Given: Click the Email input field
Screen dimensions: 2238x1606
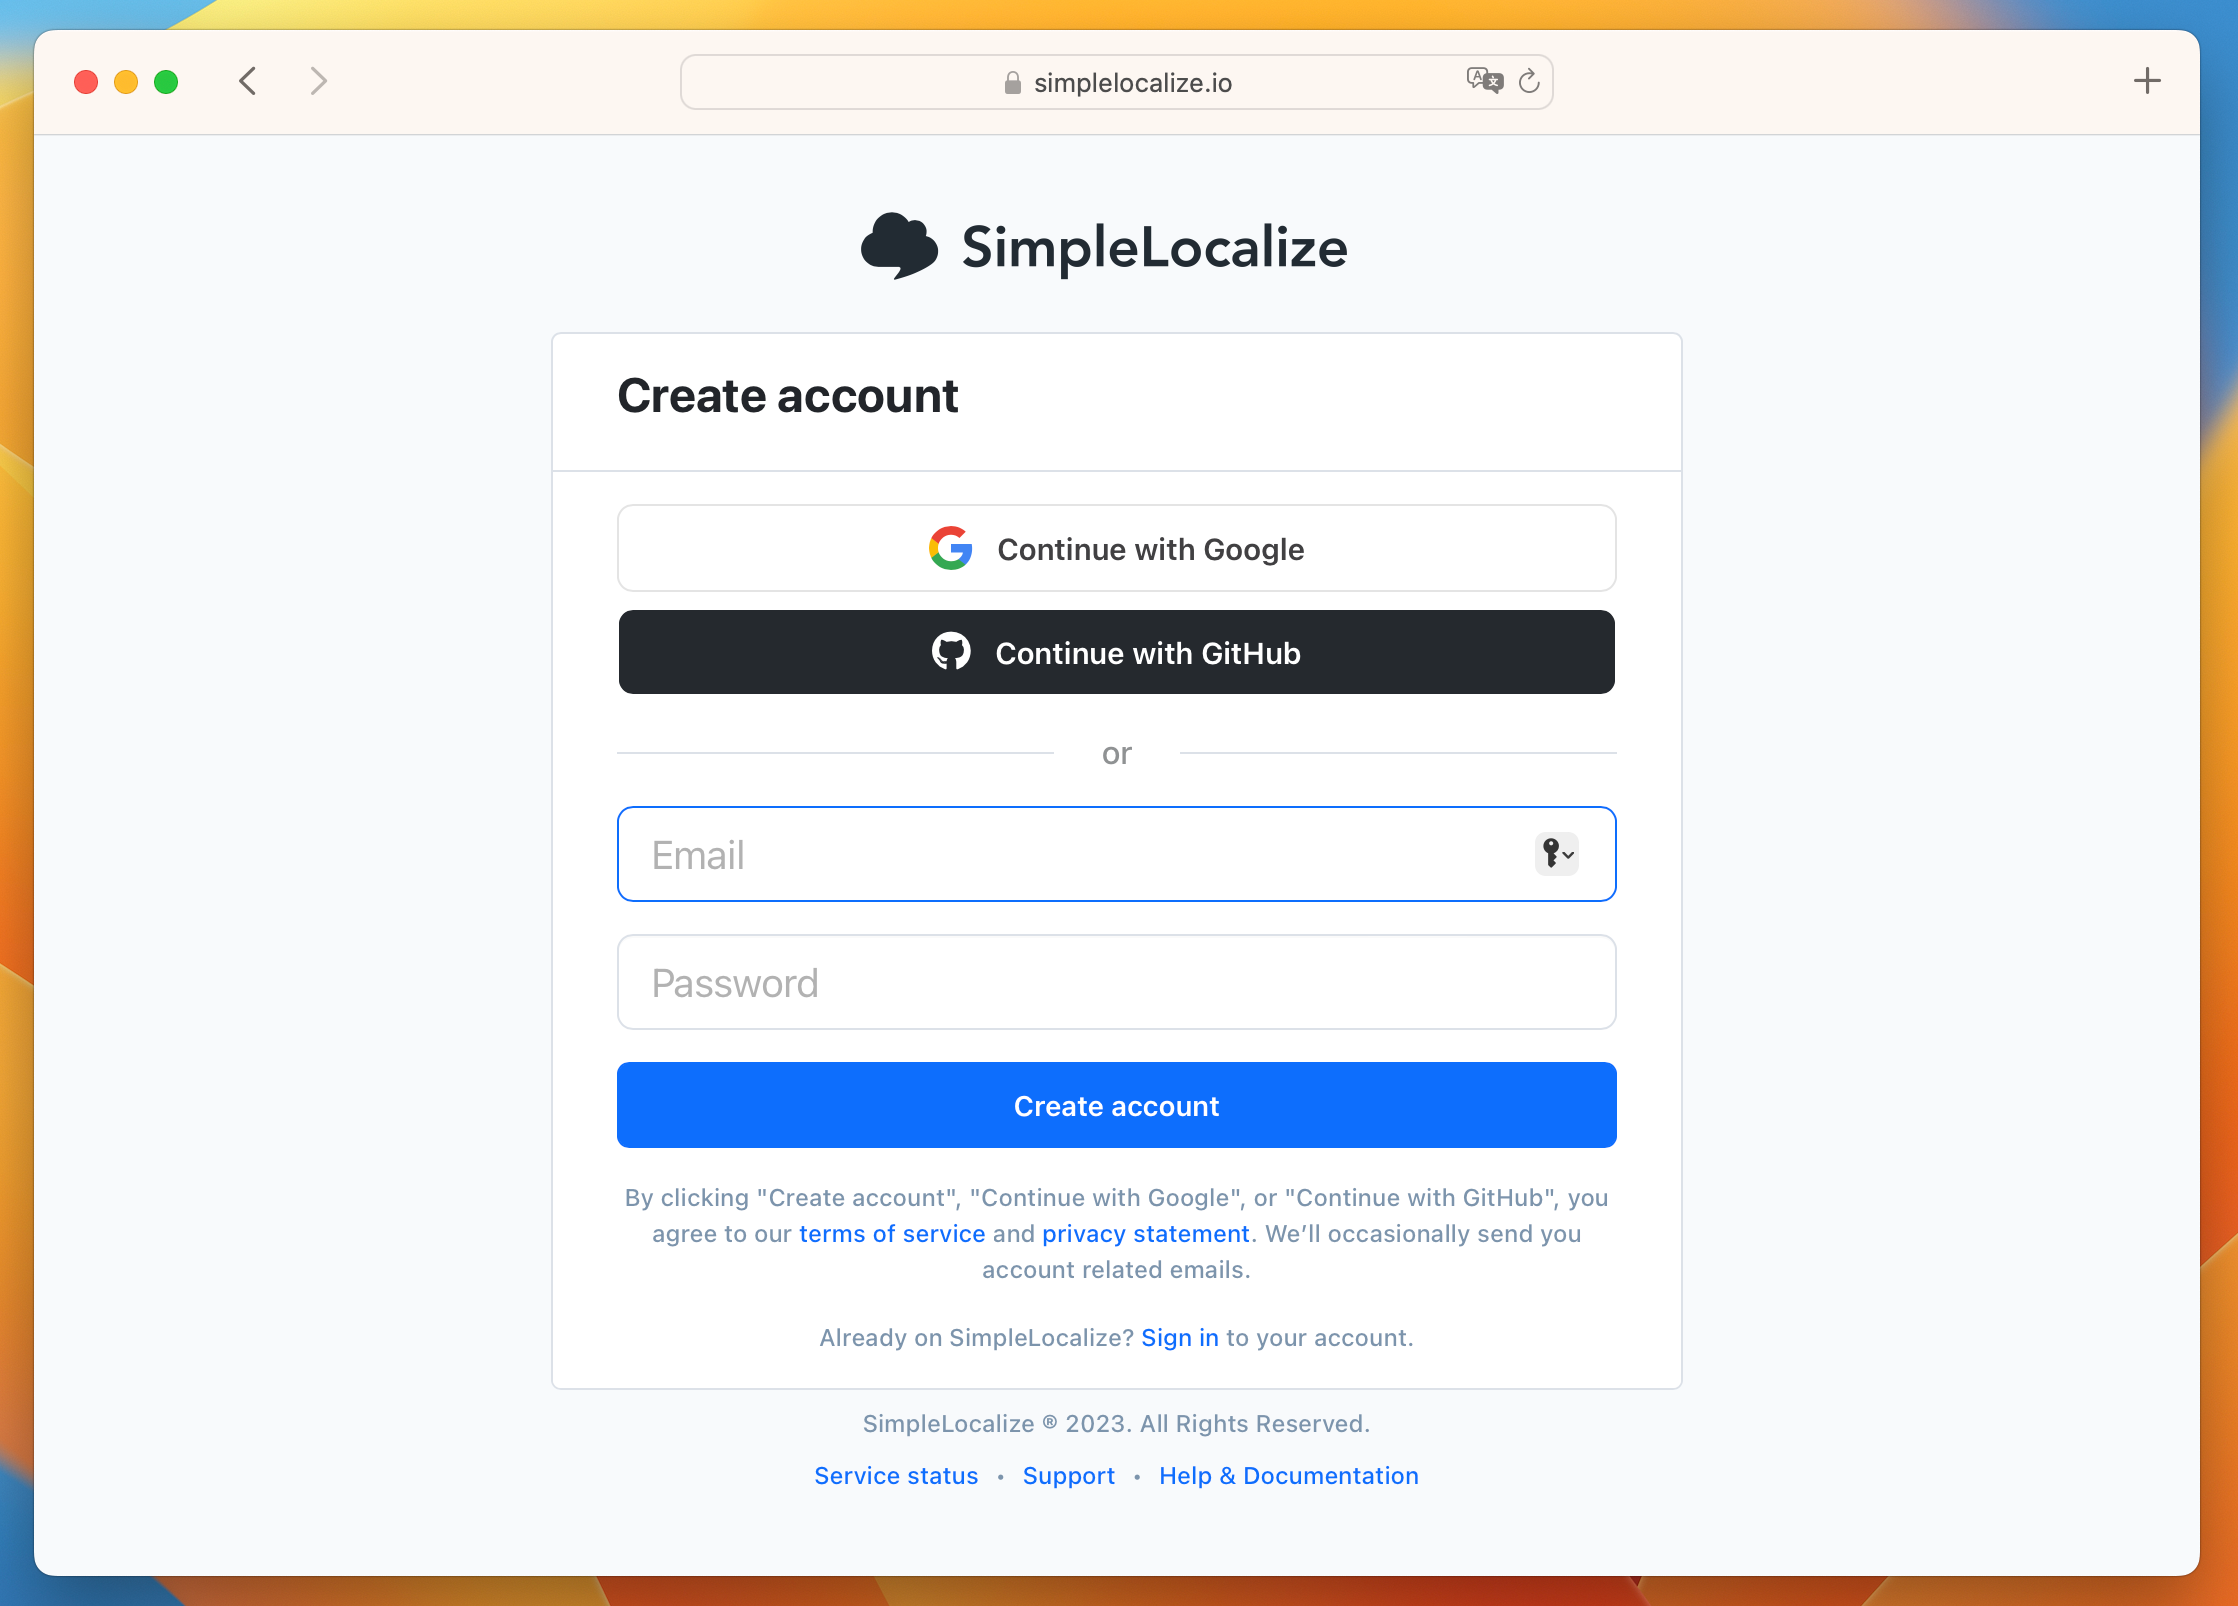Looking at the screenshot, I should pos(1117,853).
